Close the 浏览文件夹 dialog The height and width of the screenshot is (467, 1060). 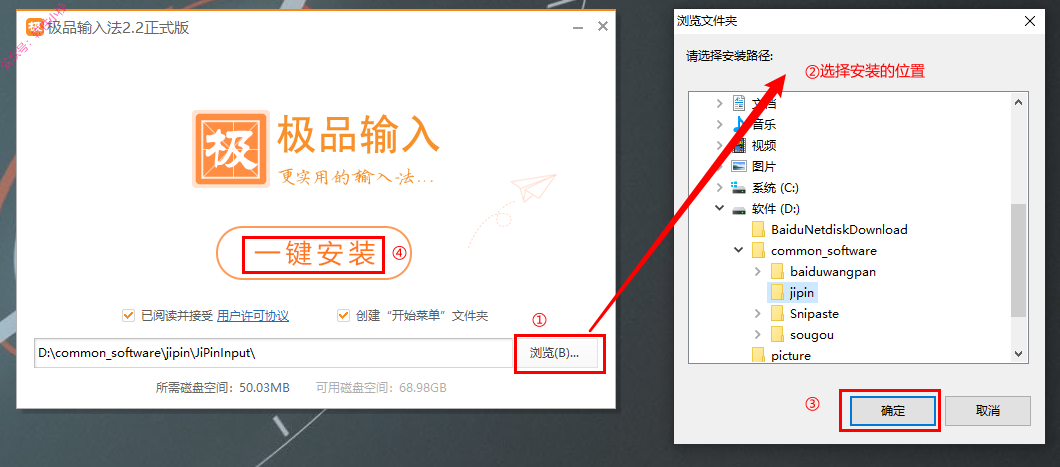(1030, 21)
